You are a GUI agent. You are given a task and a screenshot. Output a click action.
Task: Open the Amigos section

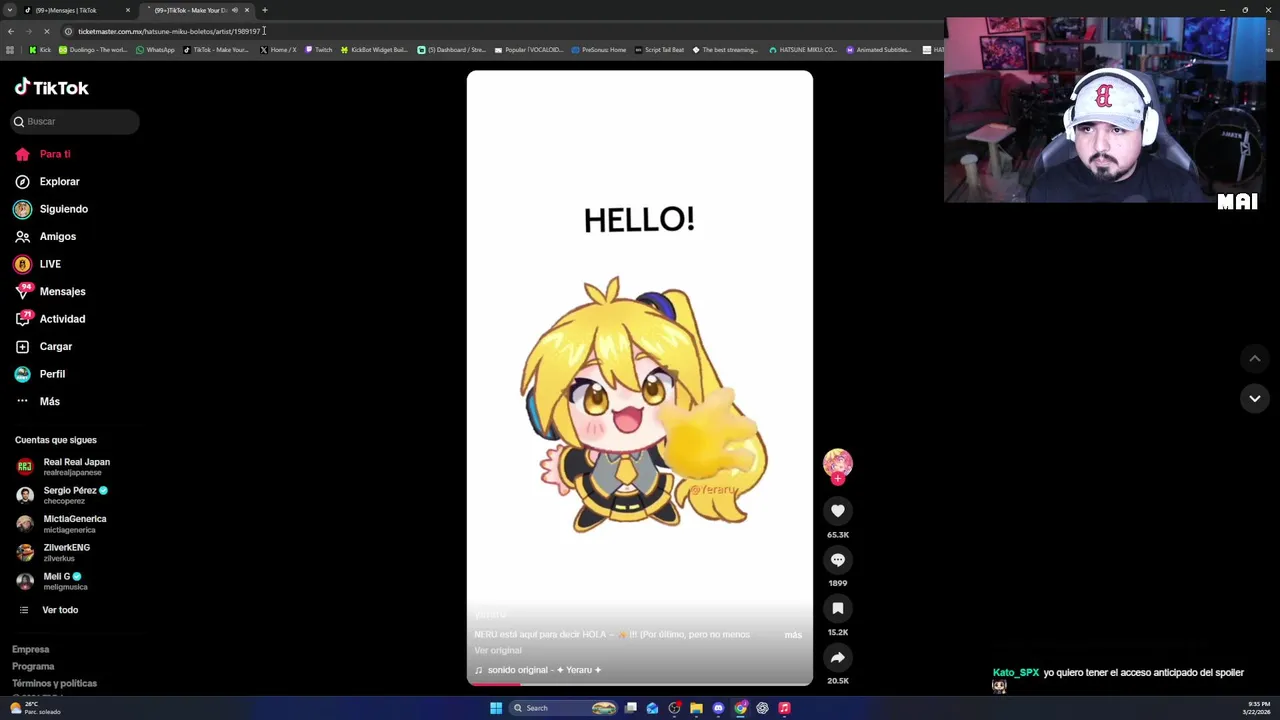pyautogui.click(x=45, y=237)
